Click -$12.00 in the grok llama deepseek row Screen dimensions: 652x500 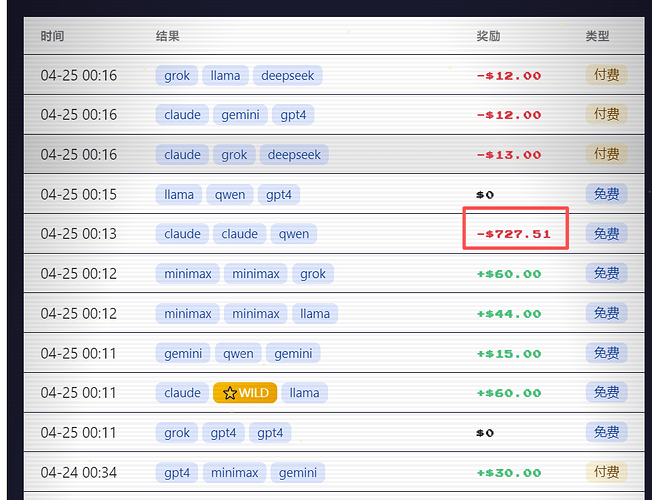click(x=509, y=76)
